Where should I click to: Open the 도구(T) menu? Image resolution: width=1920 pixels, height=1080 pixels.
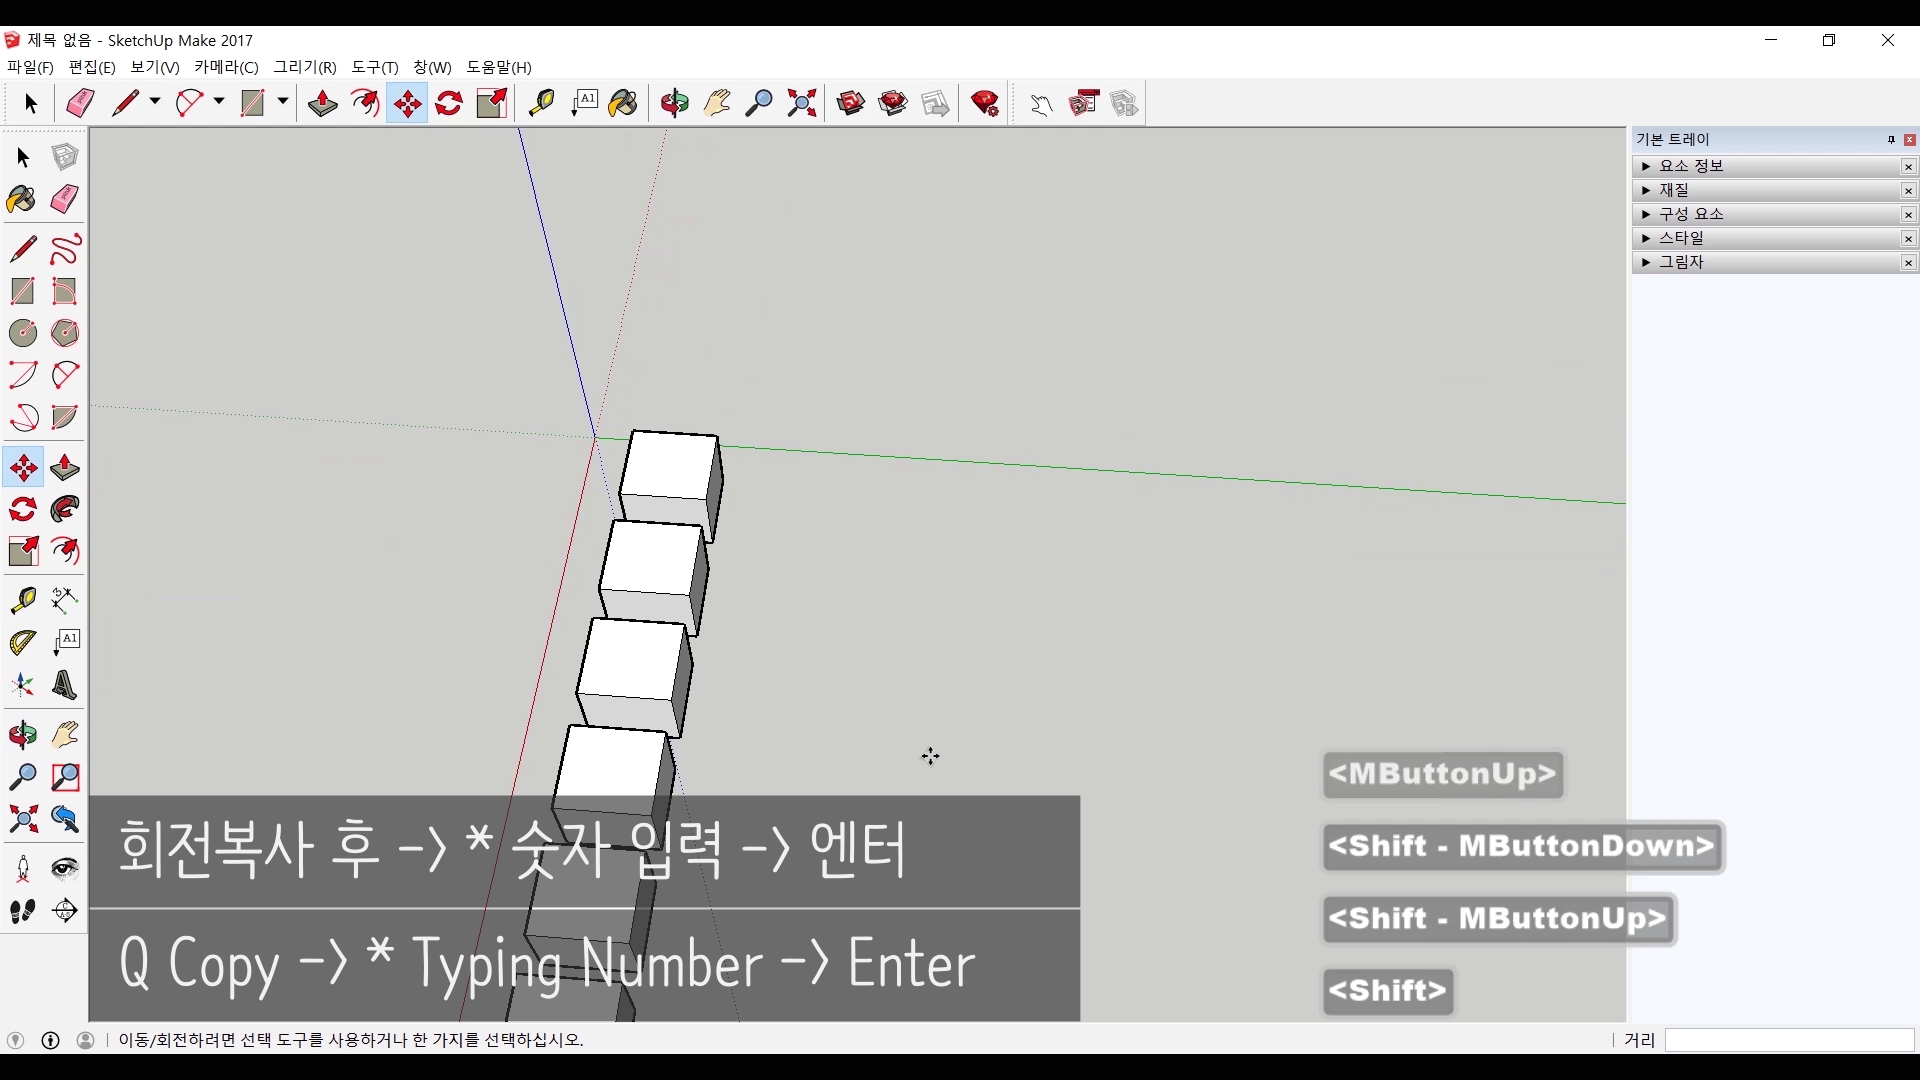pos(374,67)
